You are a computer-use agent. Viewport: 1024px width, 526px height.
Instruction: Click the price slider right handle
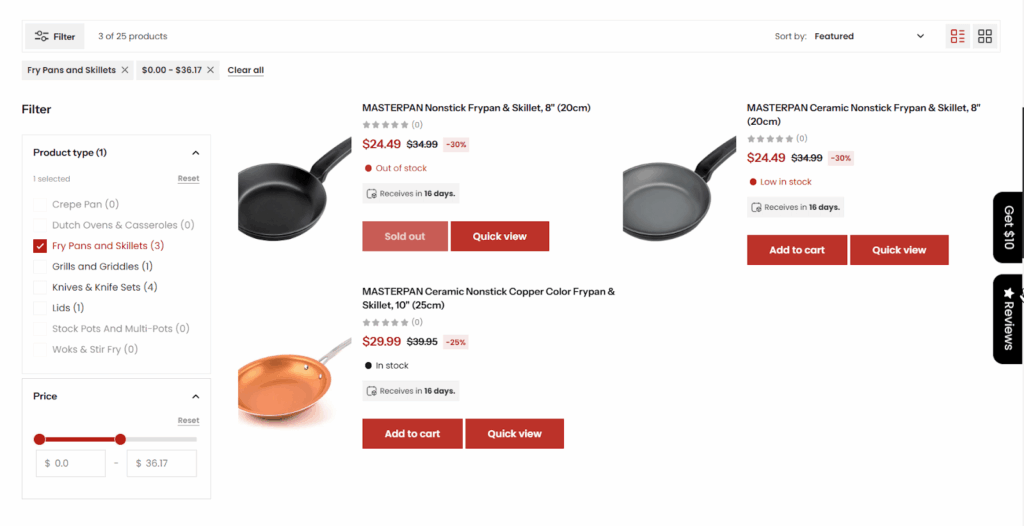point(120,439)
